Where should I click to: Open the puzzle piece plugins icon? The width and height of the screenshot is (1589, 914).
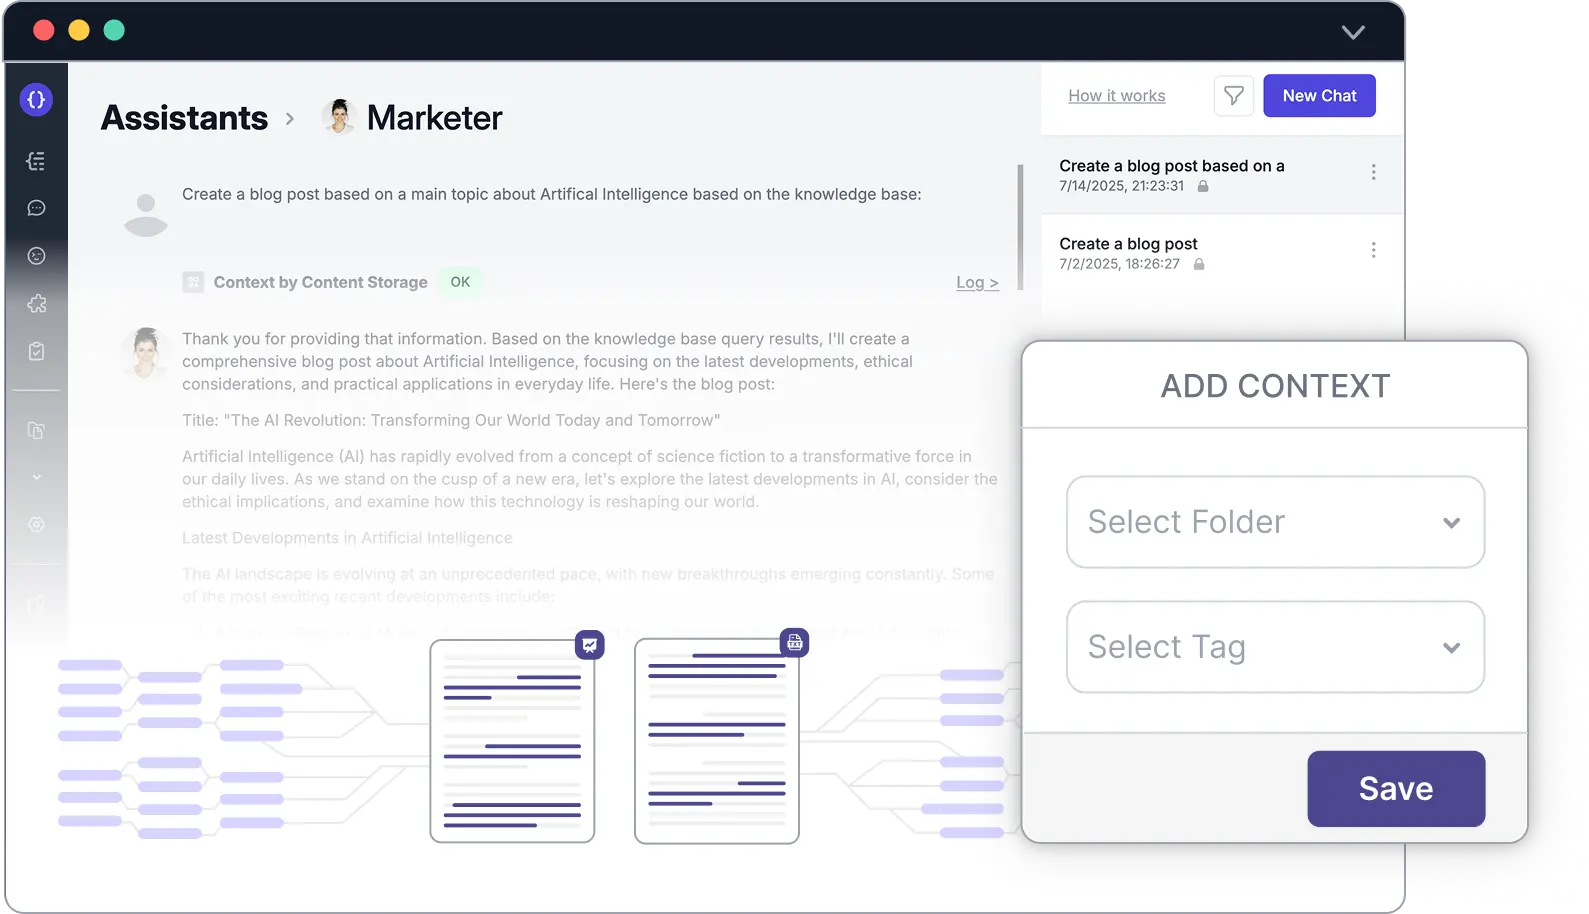coord(37,303)
